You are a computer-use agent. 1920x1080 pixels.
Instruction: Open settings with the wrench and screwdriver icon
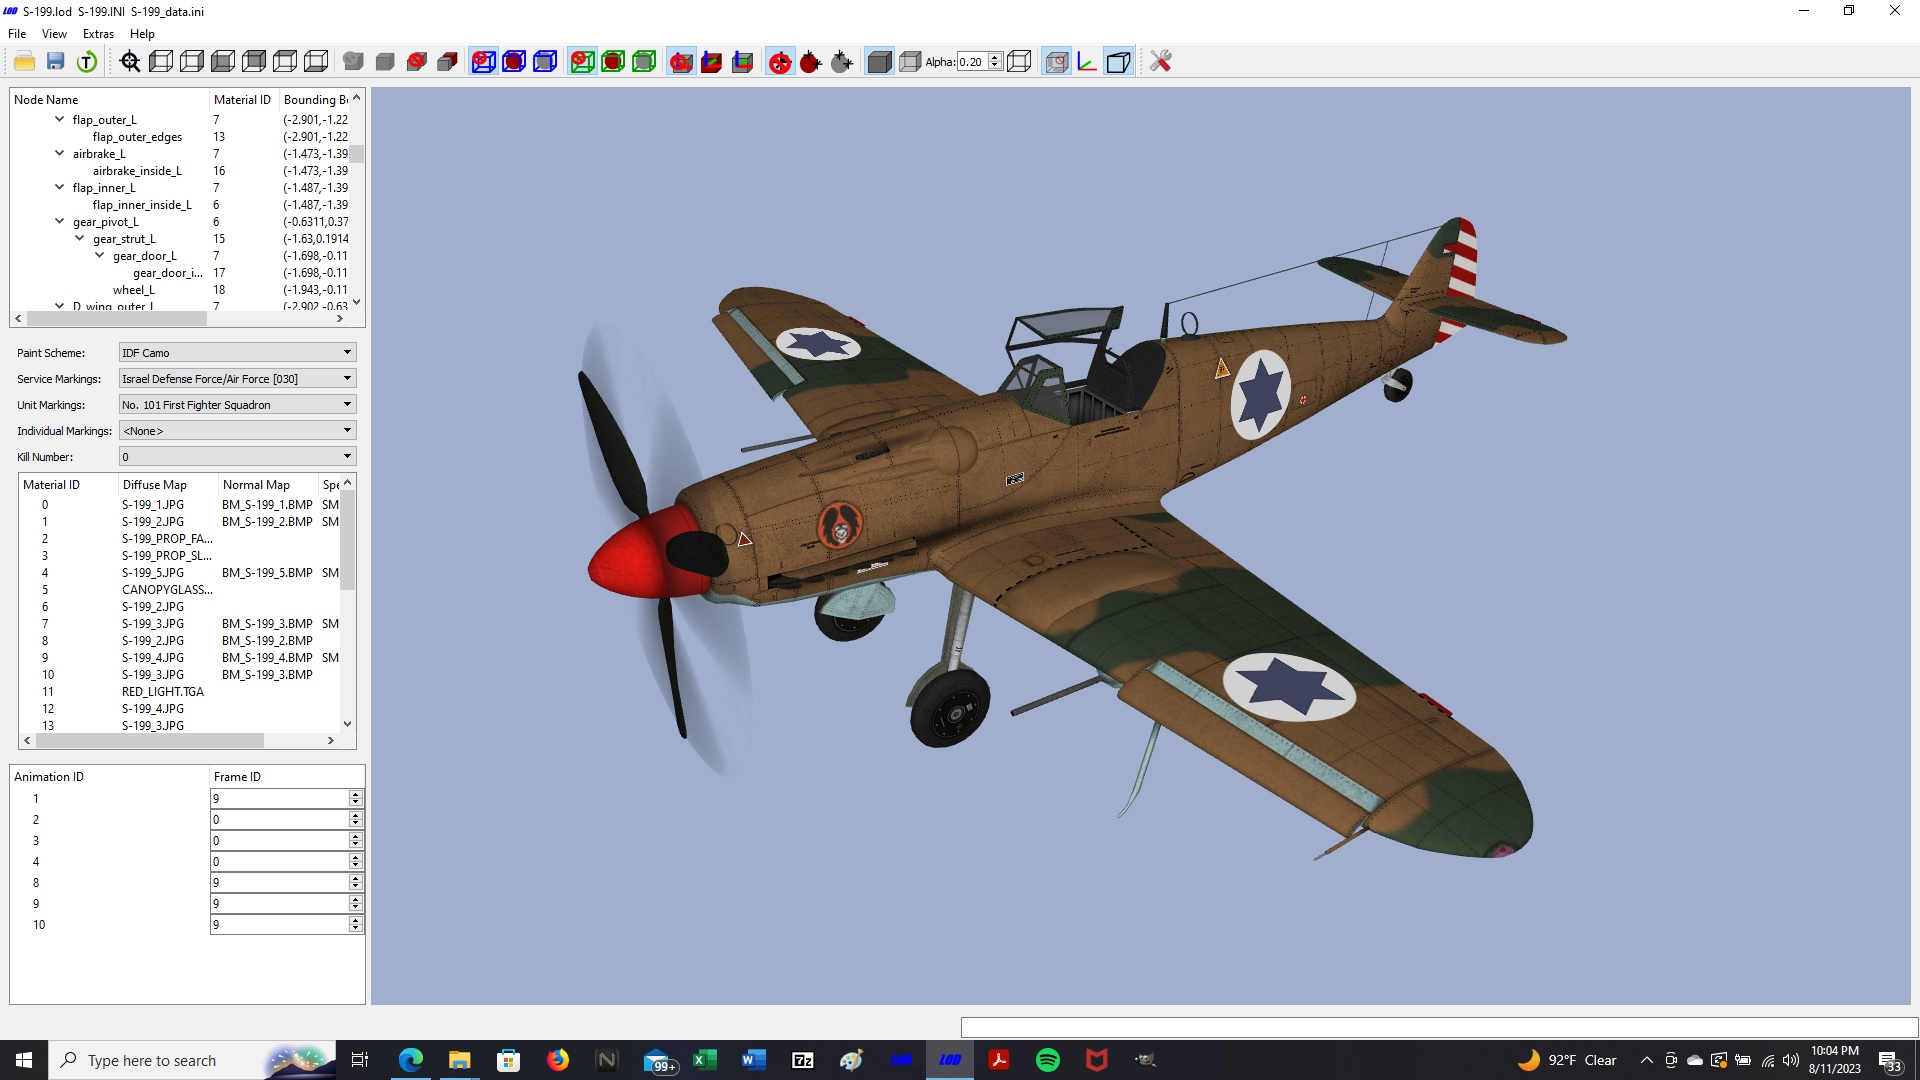coord(1160,62)
